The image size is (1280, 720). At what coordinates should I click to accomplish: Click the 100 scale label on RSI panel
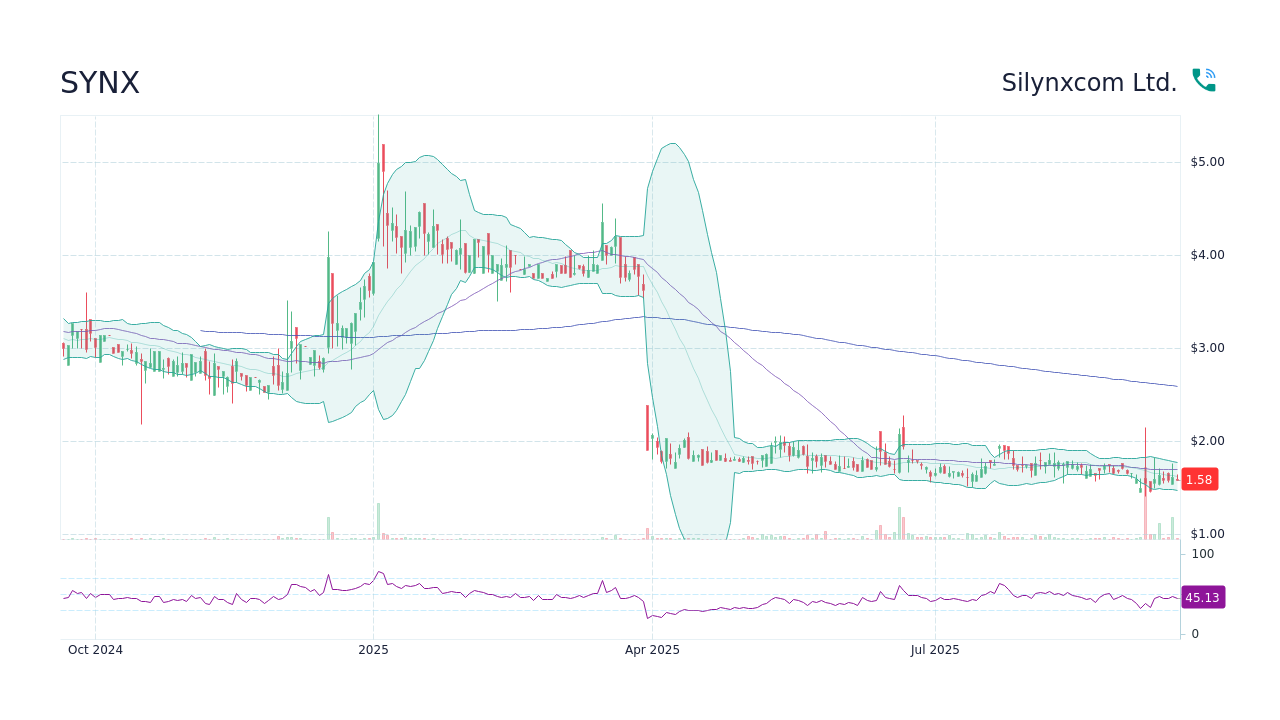coord(1203,553)
